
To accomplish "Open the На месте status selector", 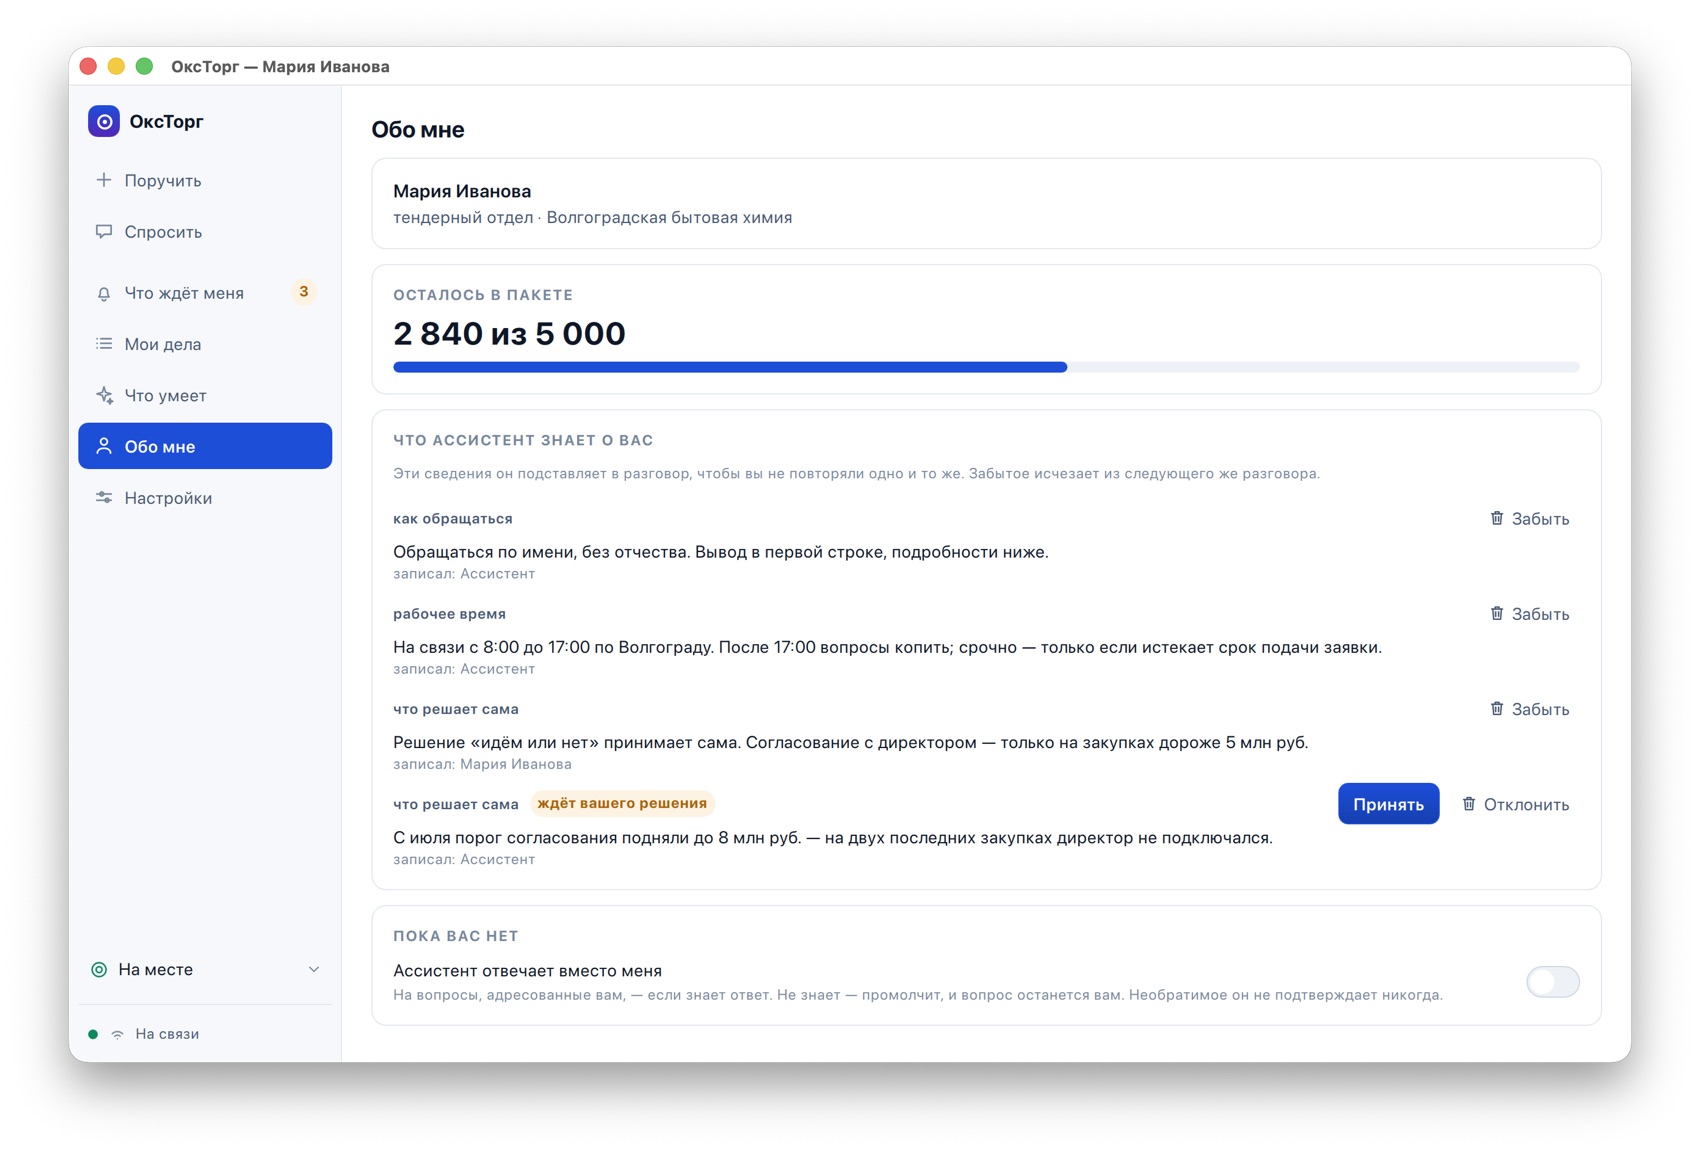I will 205,969.
